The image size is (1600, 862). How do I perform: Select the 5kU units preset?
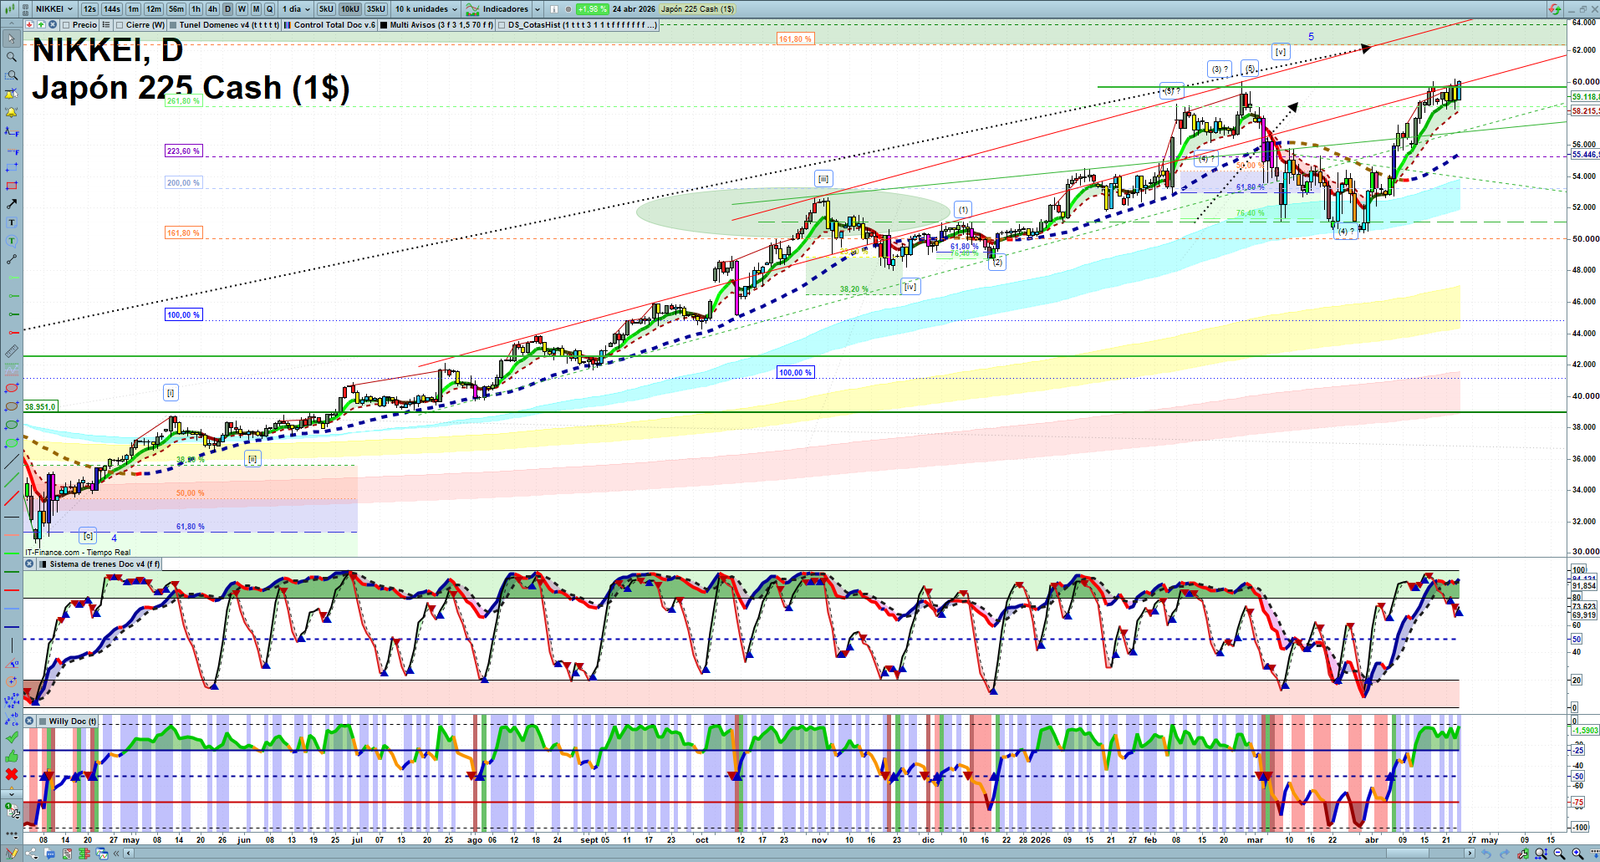[326, 9]
